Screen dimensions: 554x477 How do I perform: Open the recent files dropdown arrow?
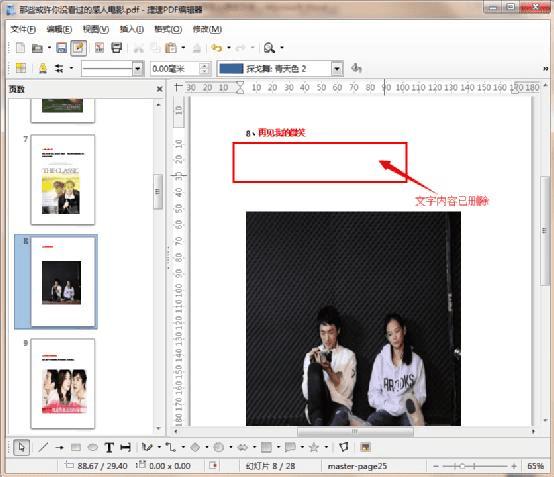click(x=49, y=47)
